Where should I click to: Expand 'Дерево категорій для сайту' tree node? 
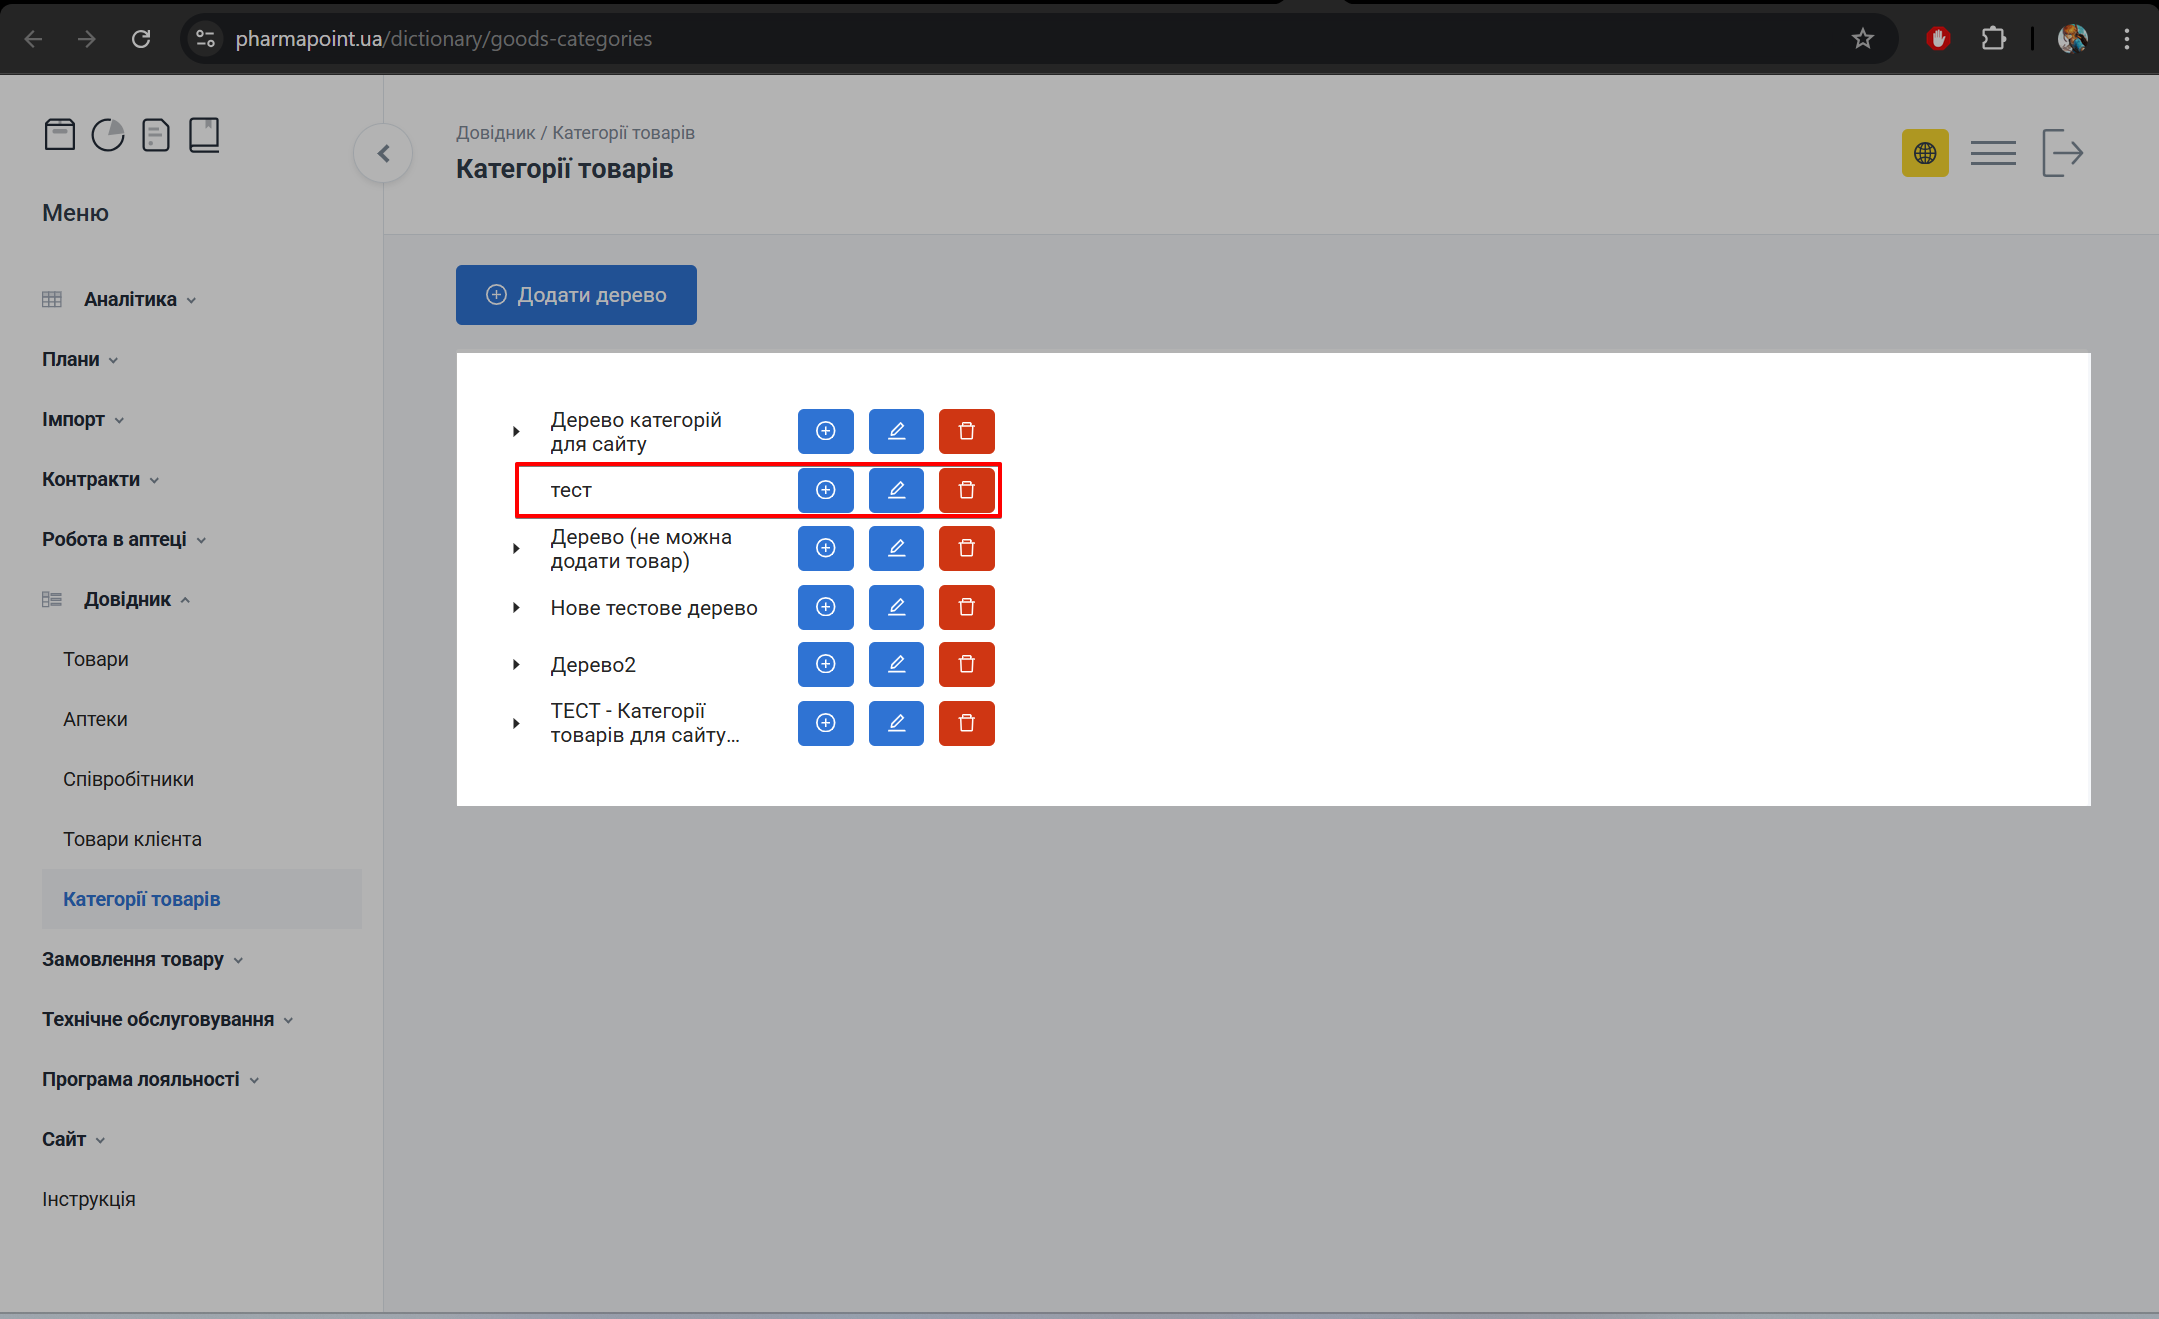[x=516, y=432]
